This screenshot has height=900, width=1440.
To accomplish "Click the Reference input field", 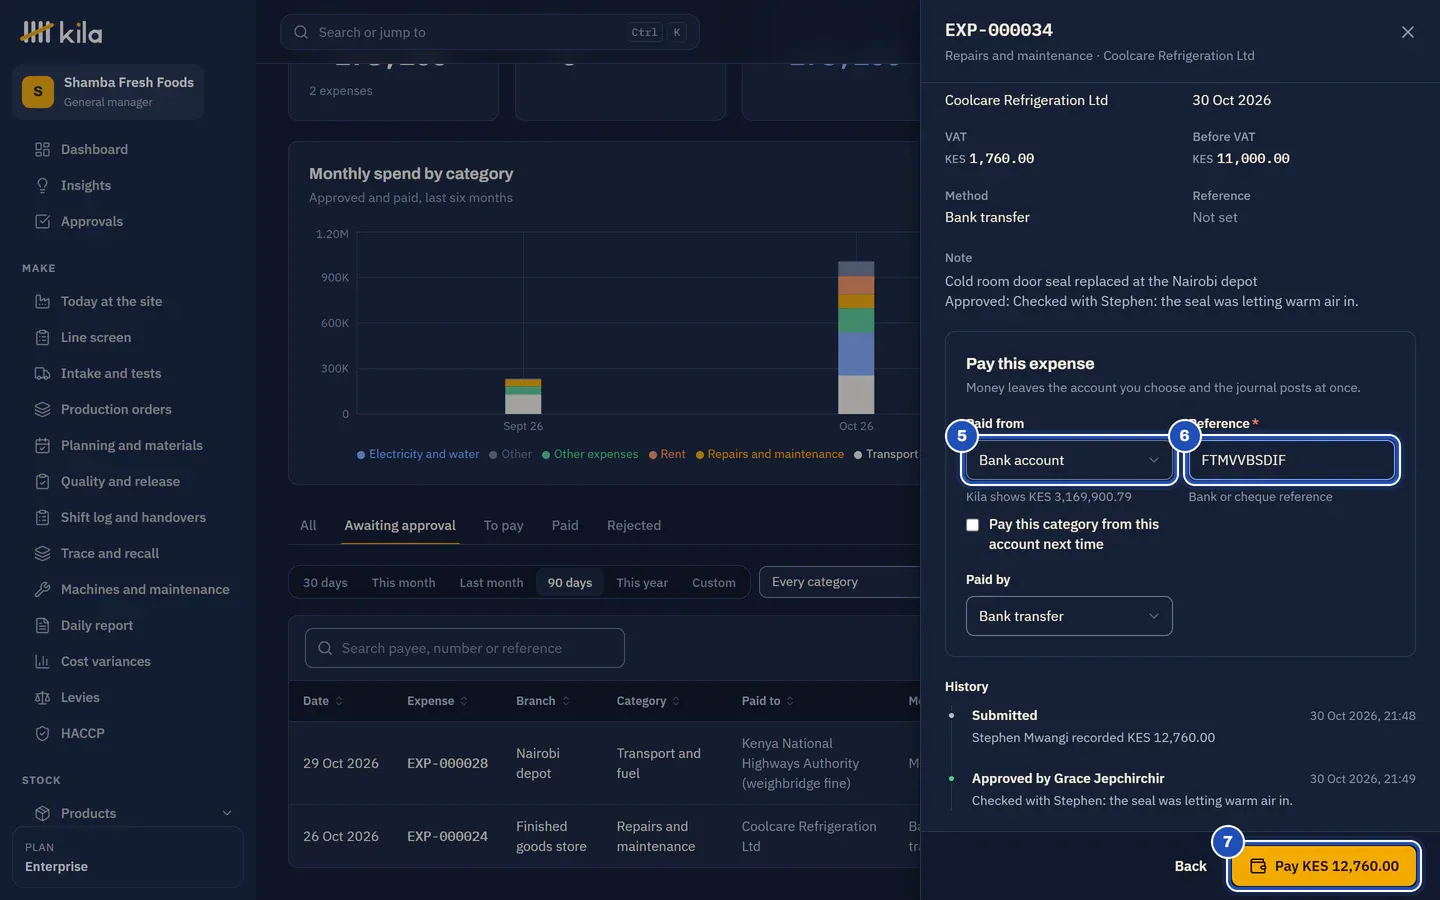I will (x=1291, y=460).
